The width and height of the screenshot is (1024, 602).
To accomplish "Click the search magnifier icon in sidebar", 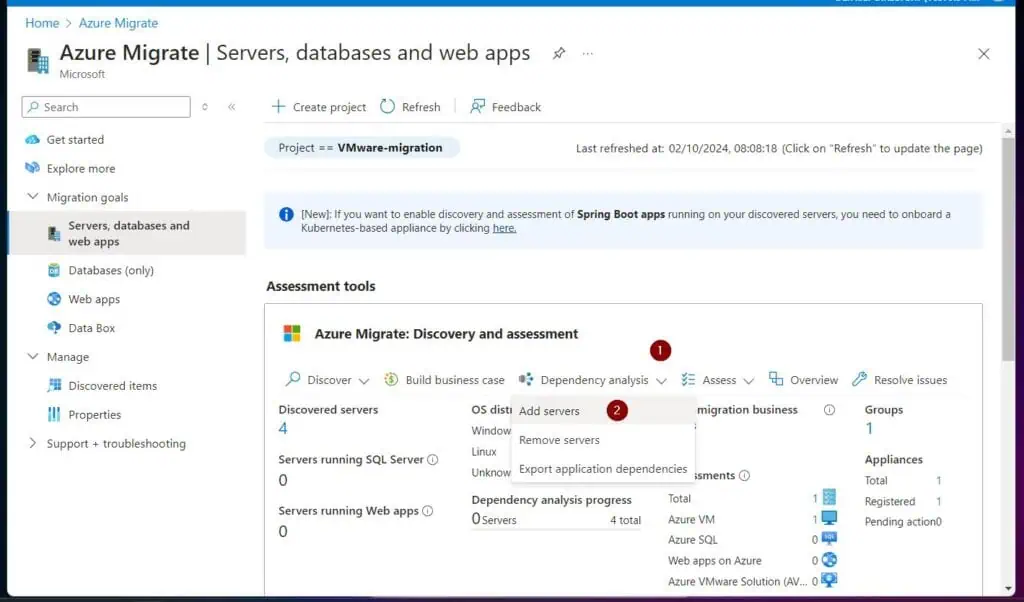I will [33, 107].
